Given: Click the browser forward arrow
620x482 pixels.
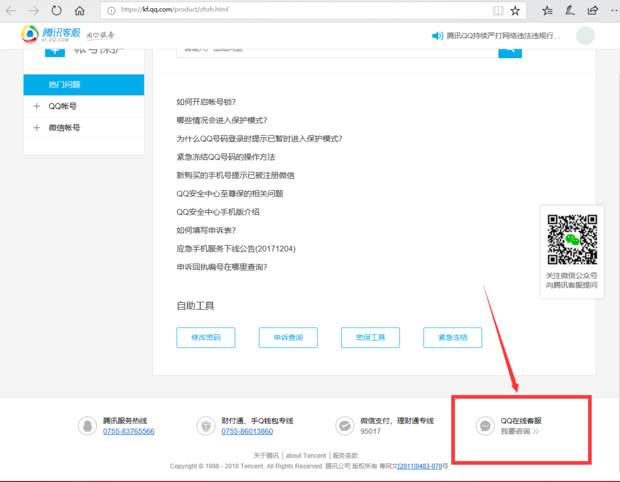Looking at the screenshot, I should click(x=34, y=11).
